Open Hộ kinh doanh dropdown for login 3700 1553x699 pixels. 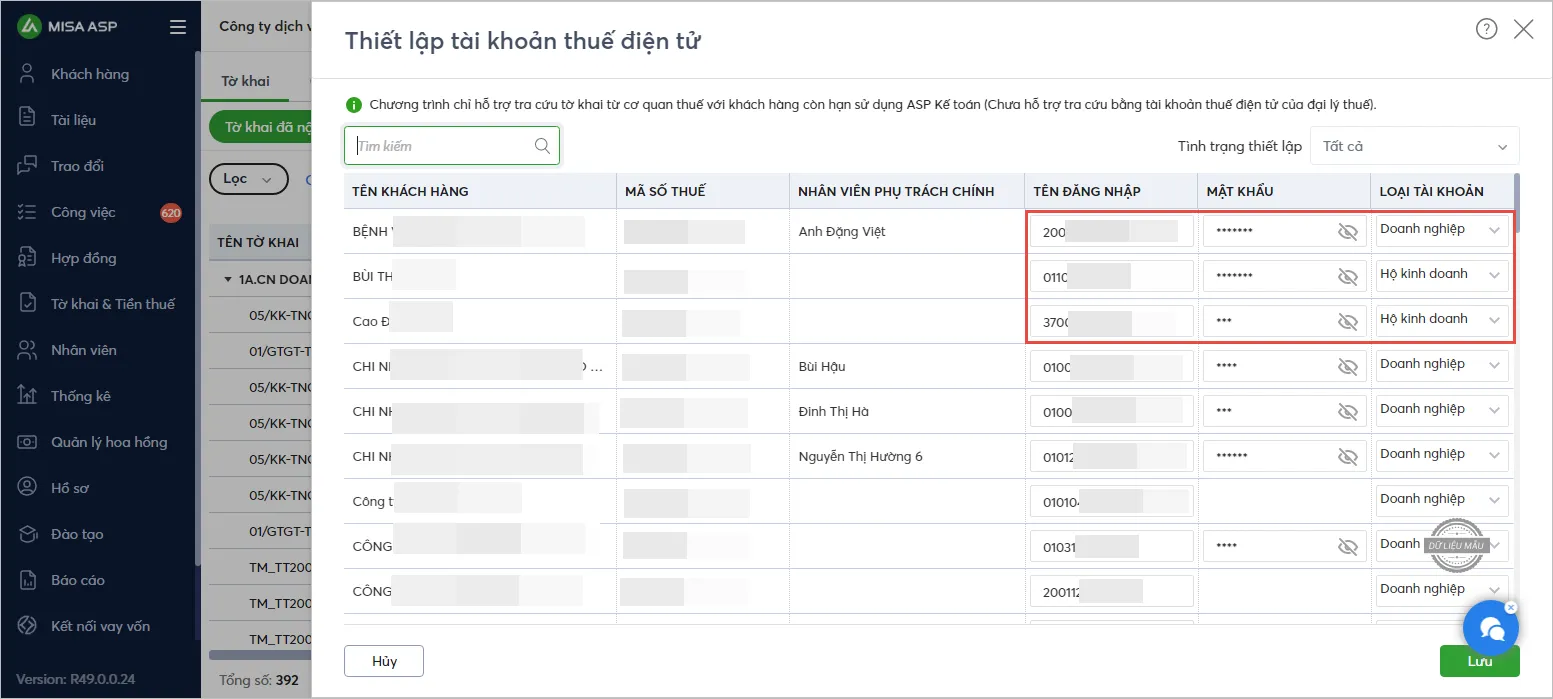(x=1442, y=319)
